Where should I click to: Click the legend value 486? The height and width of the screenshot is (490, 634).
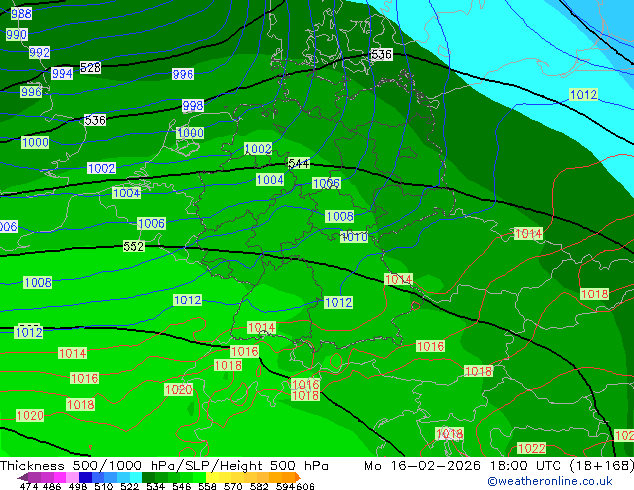(52, 486)
